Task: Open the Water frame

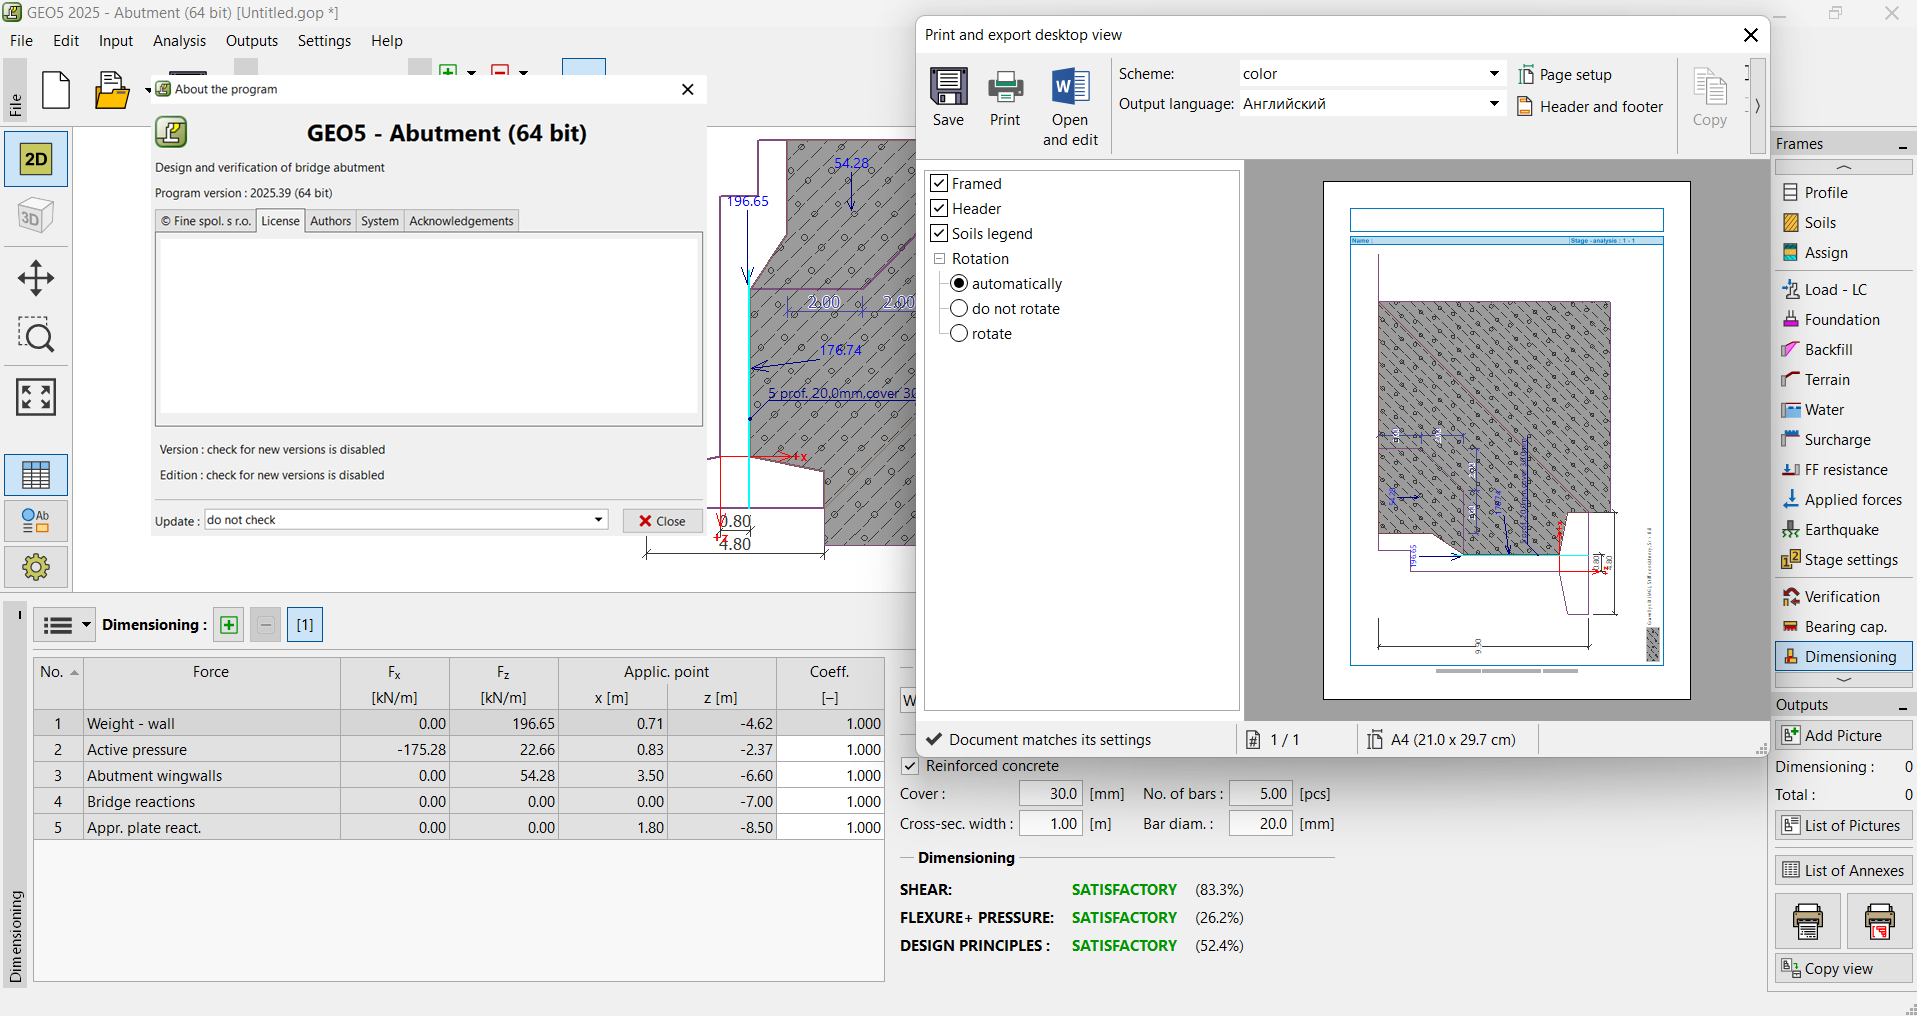Action: tap(1843, 409)
